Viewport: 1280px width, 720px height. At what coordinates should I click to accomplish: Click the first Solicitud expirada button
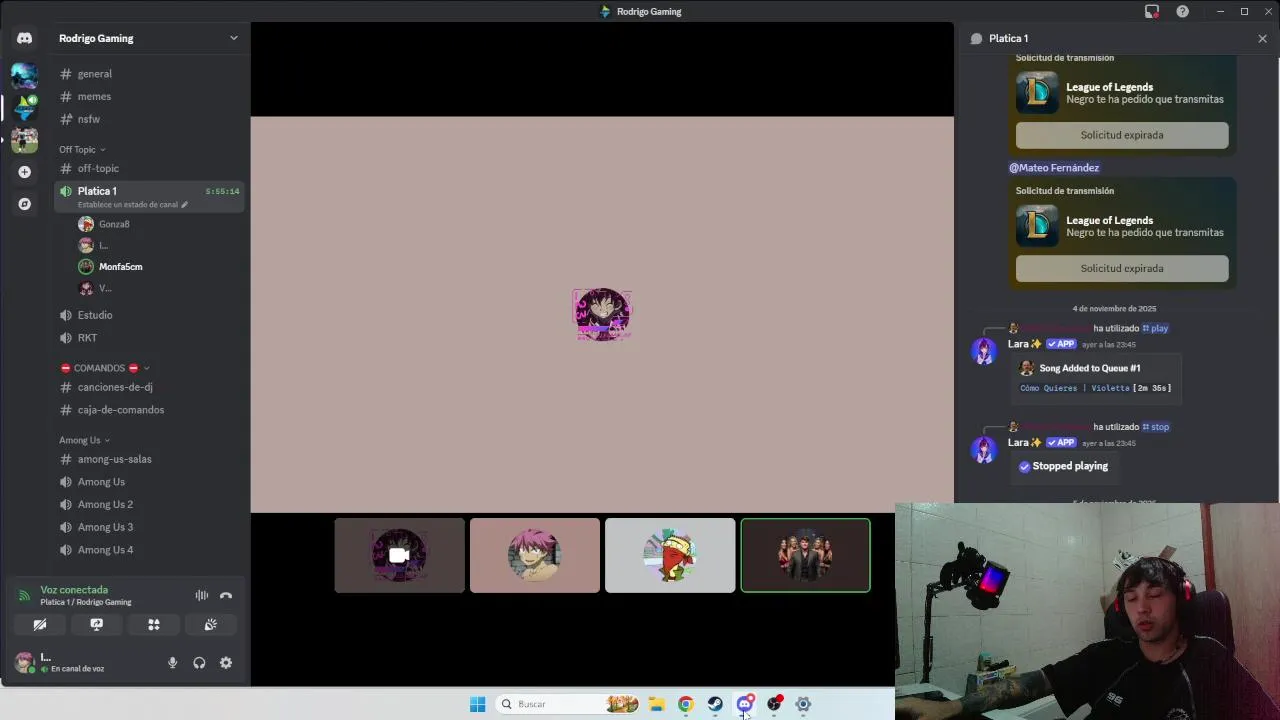click(1122, 135)
